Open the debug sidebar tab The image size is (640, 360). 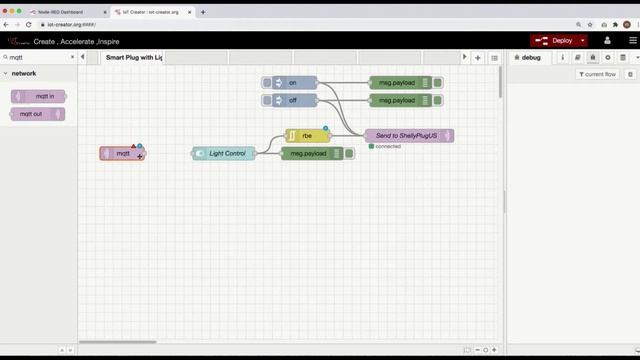527,58
